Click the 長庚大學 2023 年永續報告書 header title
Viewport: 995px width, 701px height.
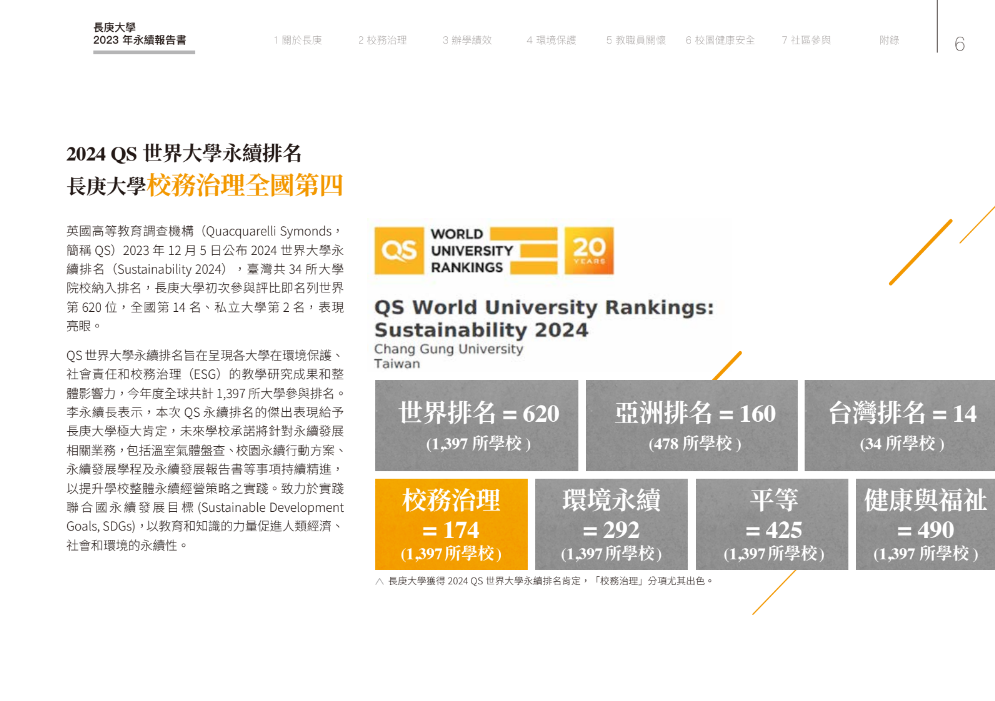[140, 34]
